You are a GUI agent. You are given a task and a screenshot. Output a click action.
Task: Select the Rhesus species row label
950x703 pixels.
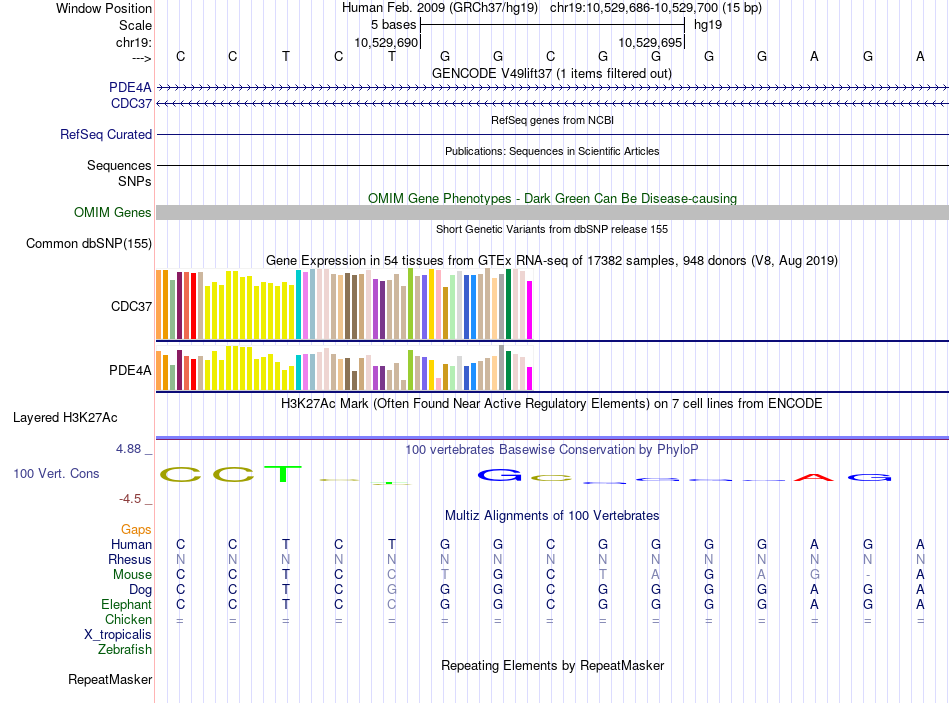(130, 559)
